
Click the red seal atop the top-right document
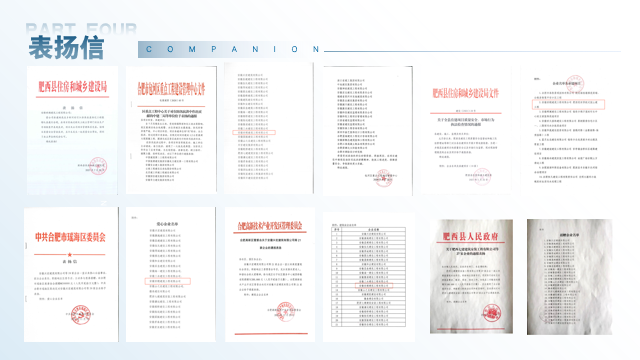575,84
